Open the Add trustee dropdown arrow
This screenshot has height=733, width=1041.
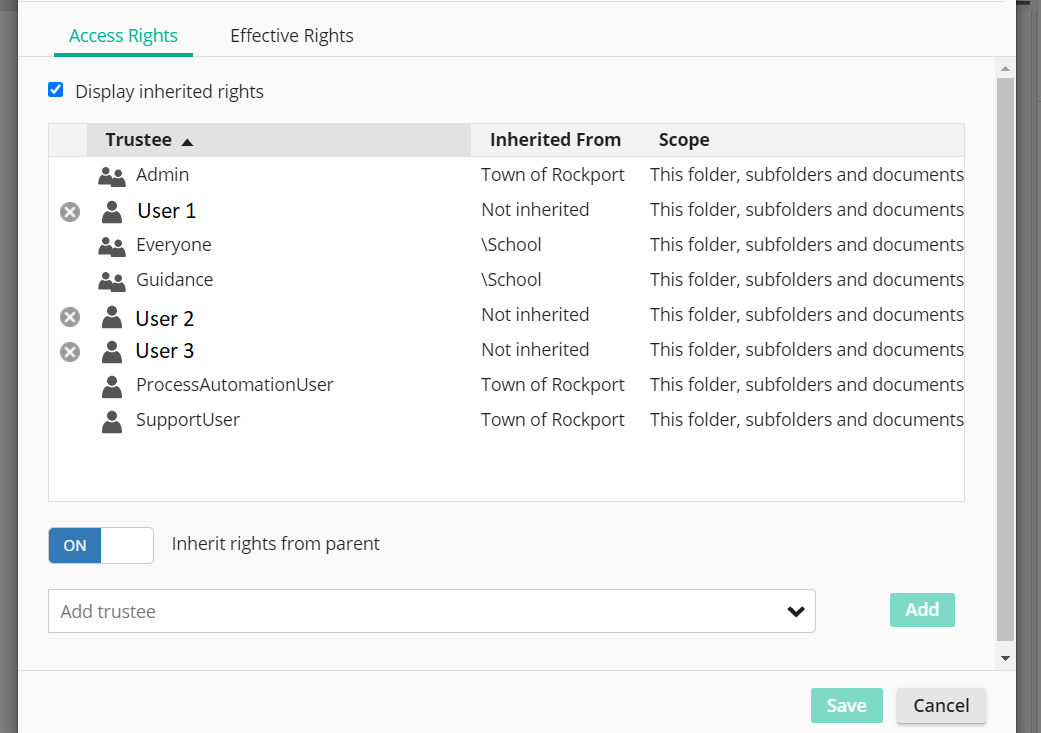click(796, 612)
